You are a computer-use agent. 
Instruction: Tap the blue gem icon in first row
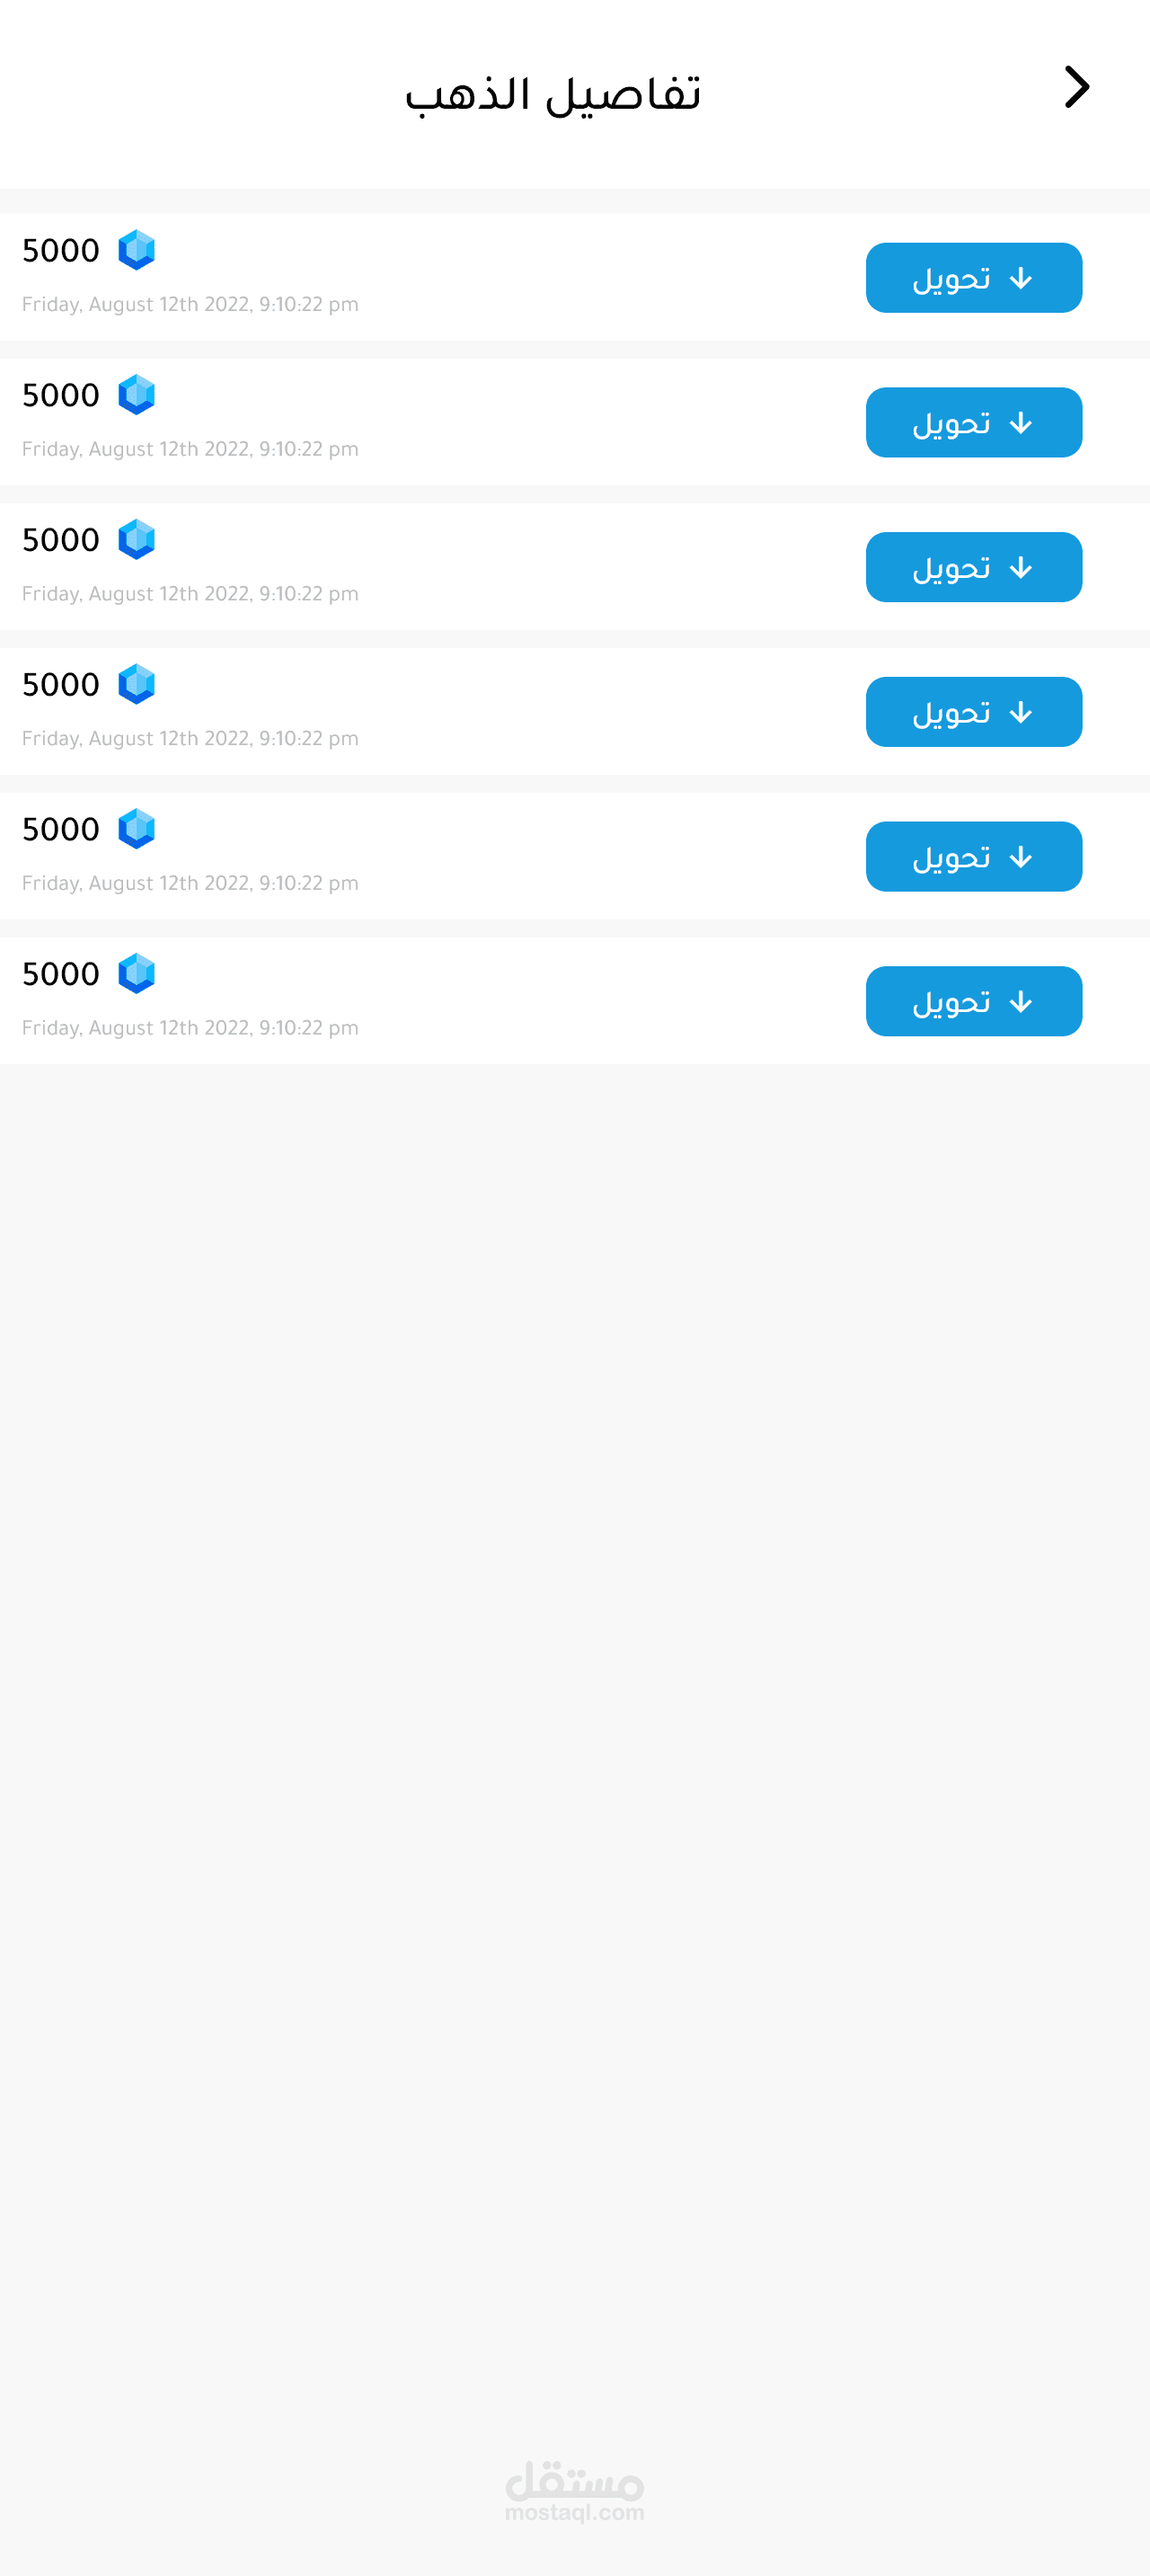click(x=137, y=250)
